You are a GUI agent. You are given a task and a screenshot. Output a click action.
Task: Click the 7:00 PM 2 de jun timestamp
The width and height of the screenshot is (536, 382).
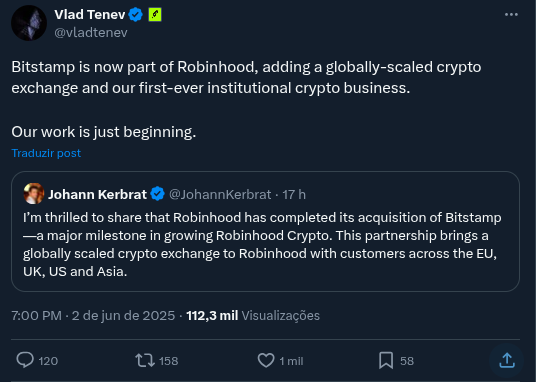pos(93,315)
